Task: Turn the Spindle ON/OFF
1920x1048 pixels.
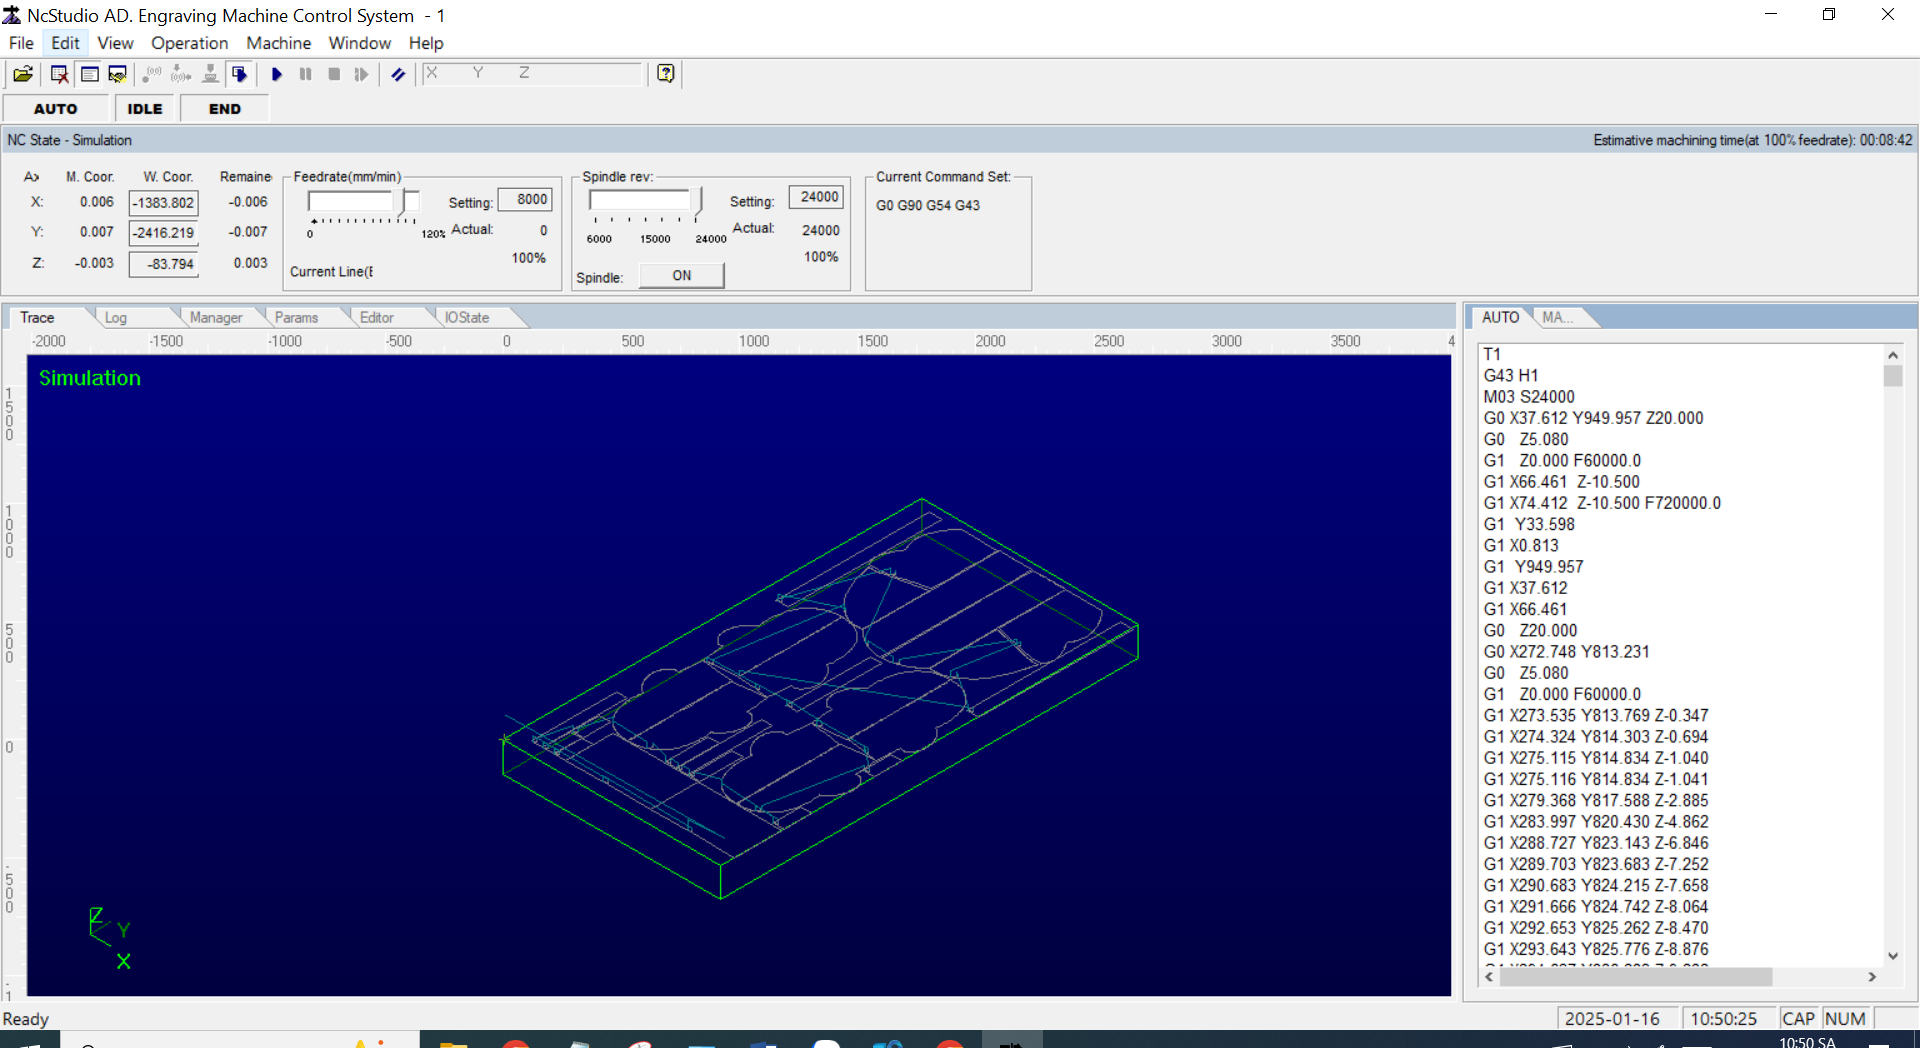Action: point(681,275)
